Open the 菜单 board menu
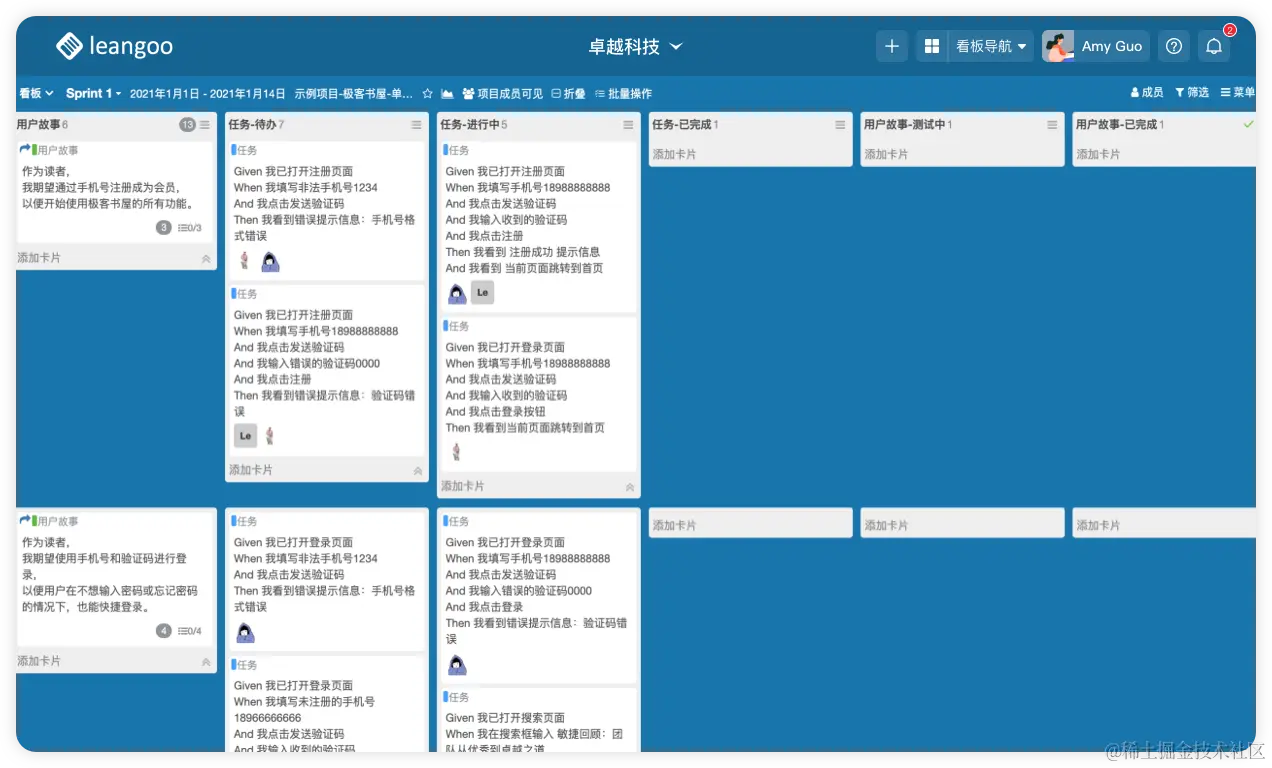 (x=1238, y=92)
